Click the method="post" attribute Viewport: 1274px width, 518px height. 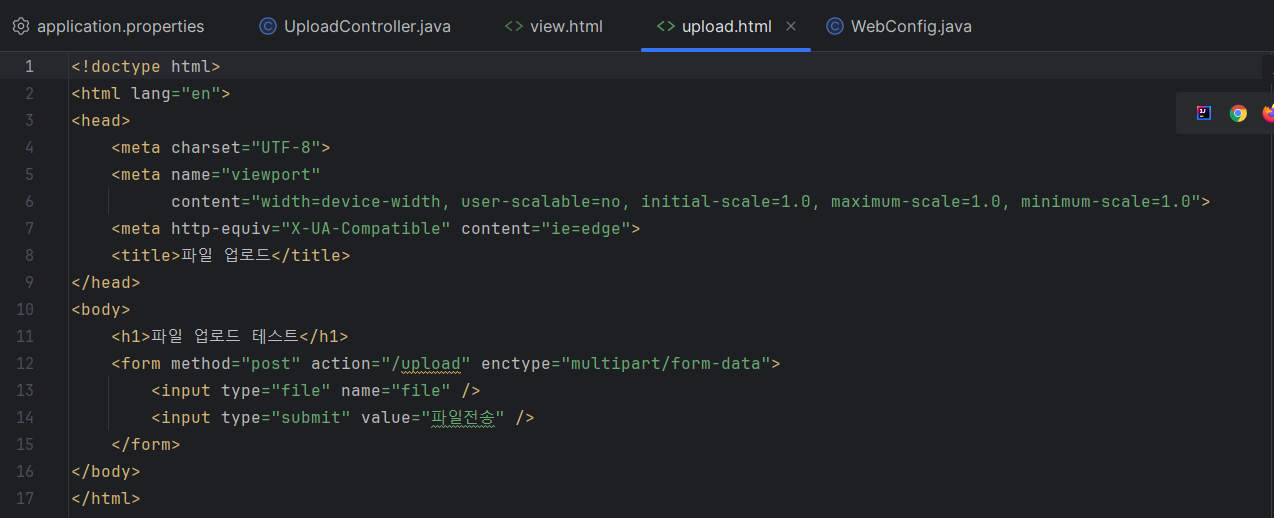point(236,363)
